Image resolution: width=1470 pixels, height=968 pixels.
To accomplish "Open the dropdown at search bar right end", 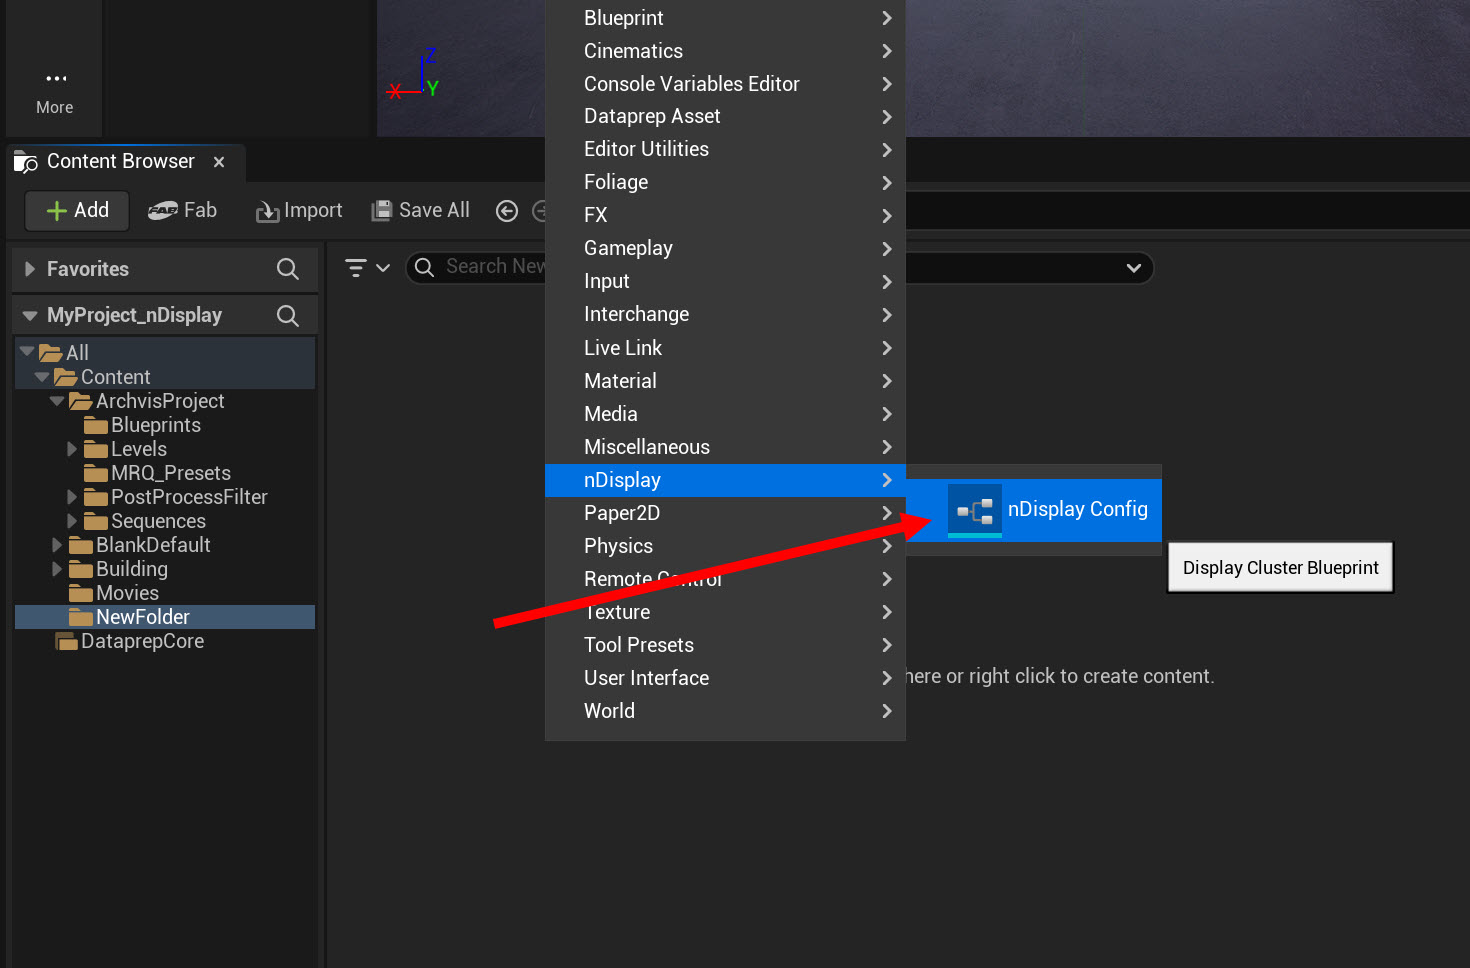I will coord(1133,268).
